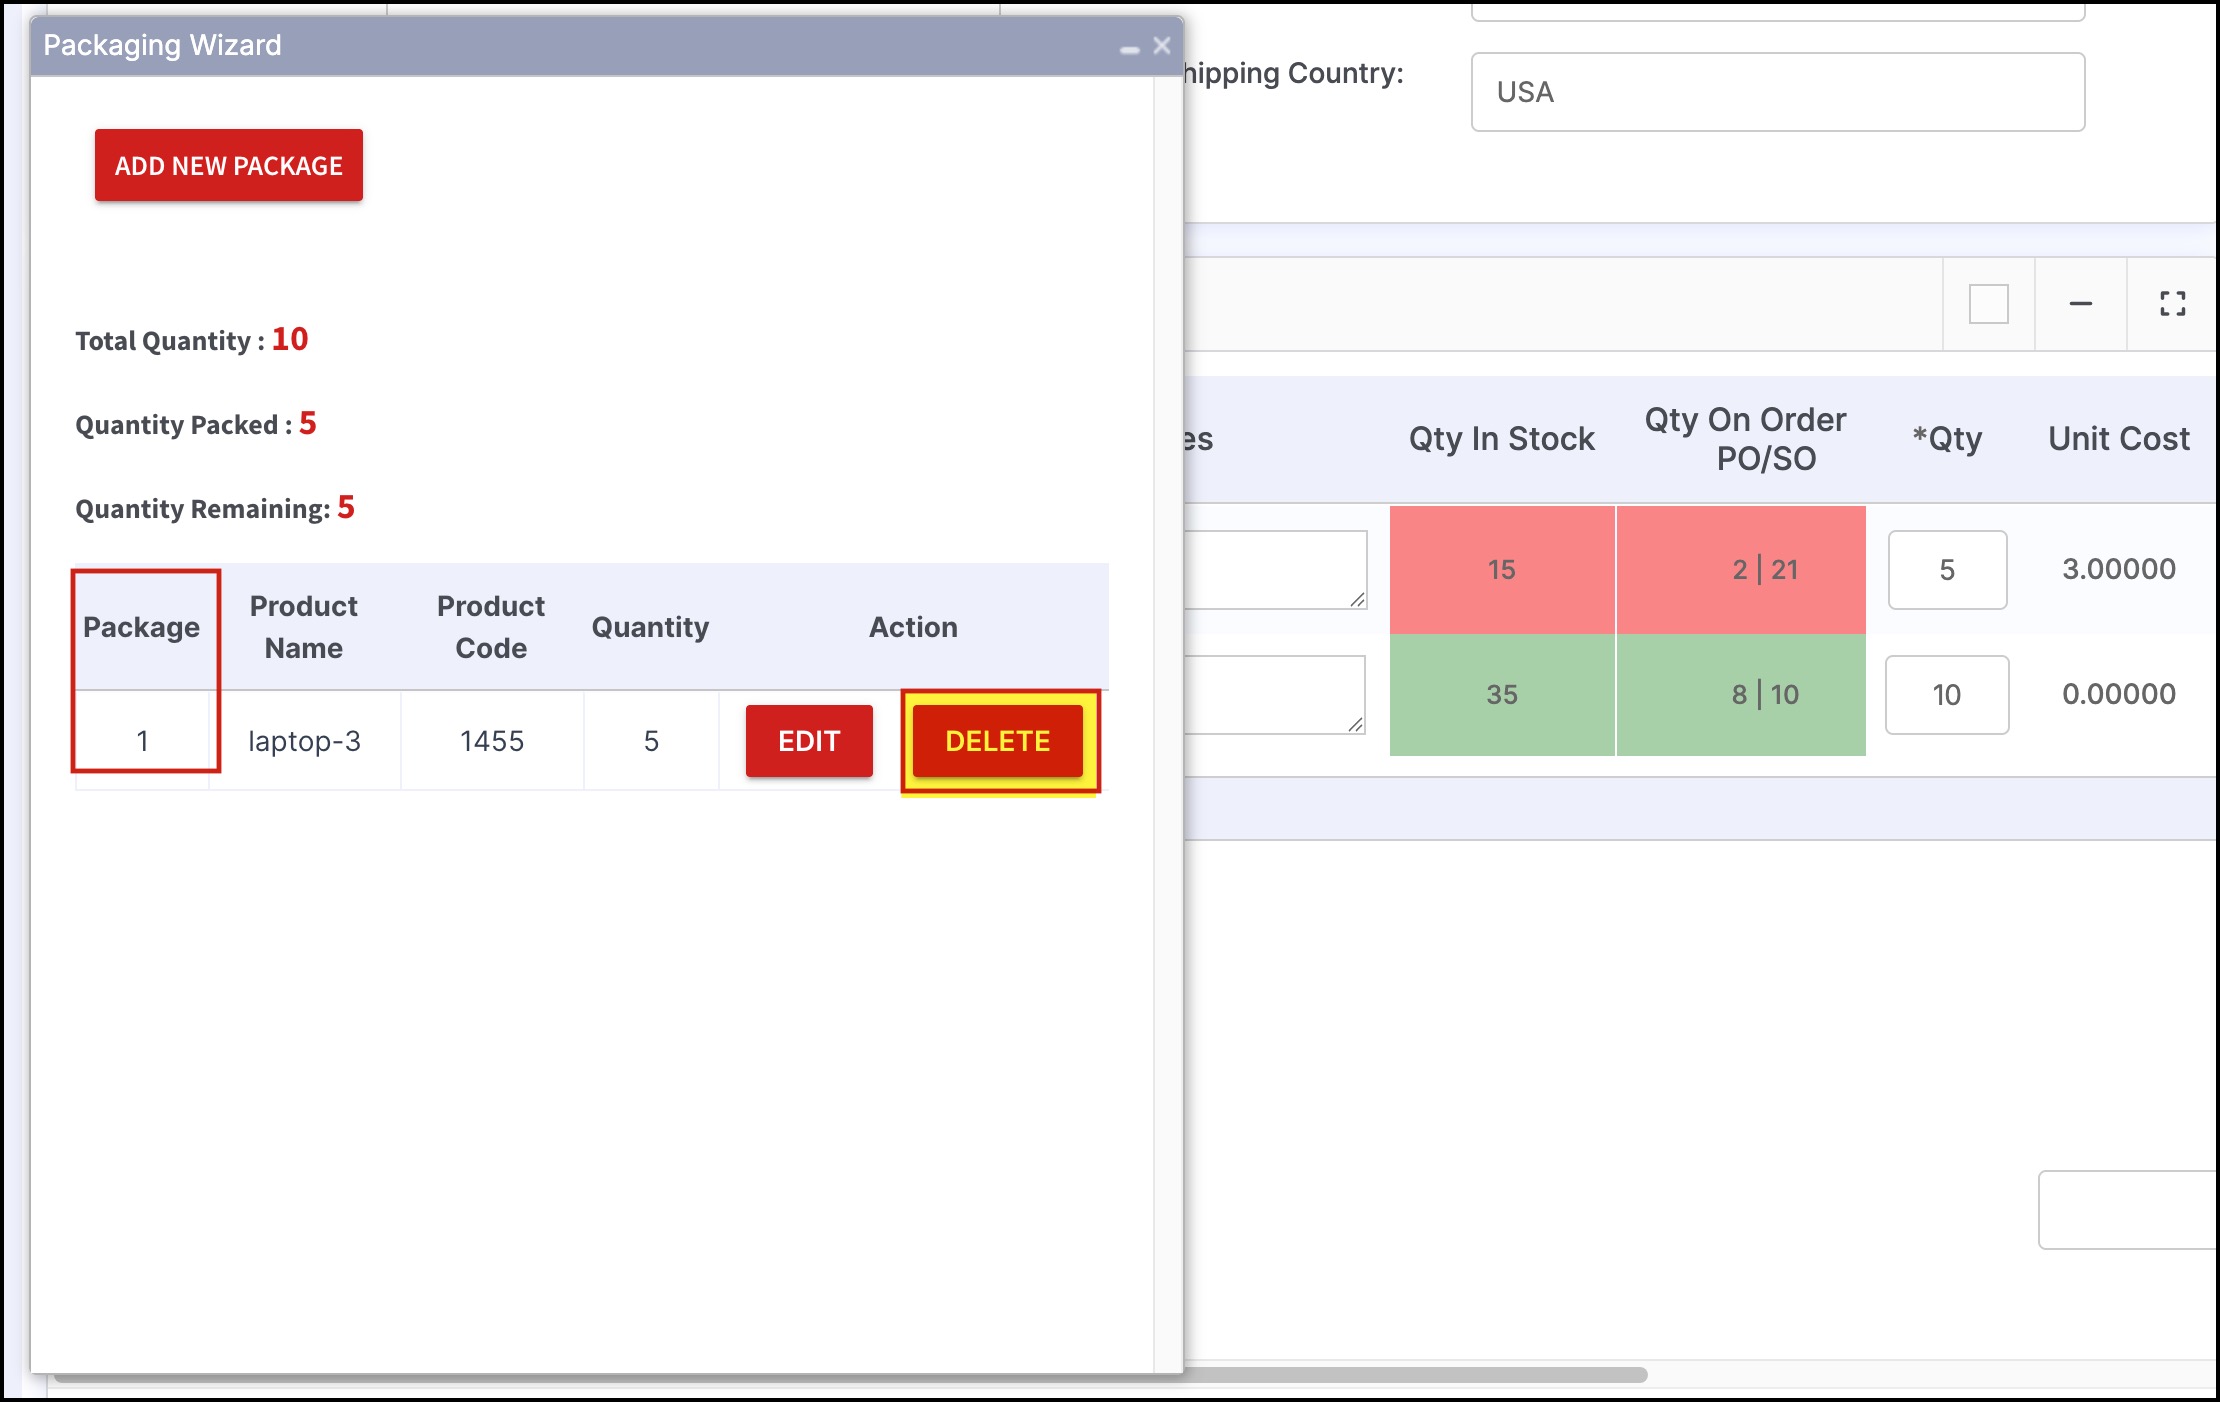Screen dimensions: 2220x1402
Task: Tick the empty checkbox in panel header
Action: [1988, 304]
